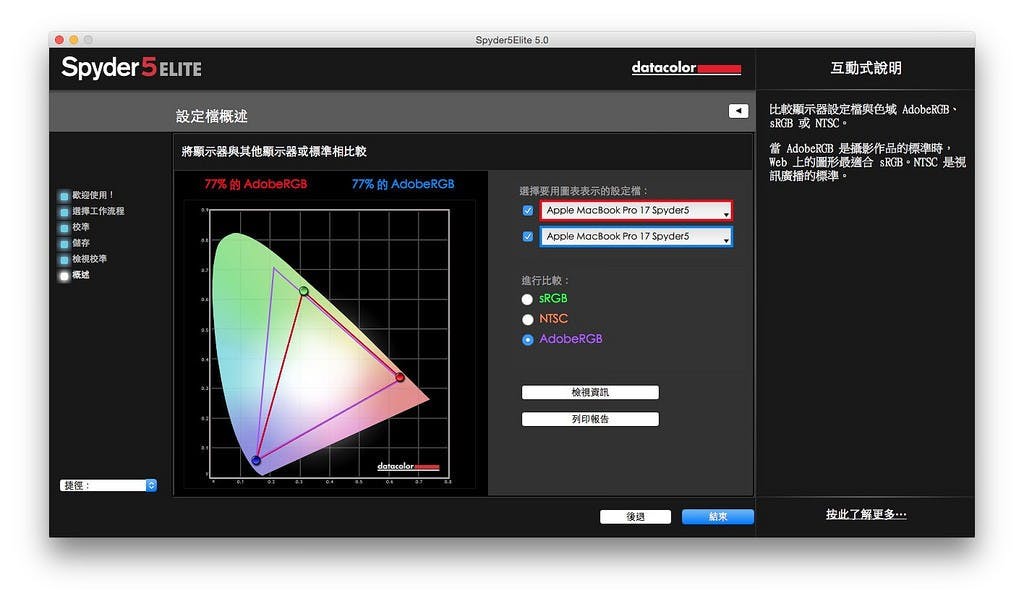Open the 按此了解更多 link
1024x604 pixels.
point(866,515)
